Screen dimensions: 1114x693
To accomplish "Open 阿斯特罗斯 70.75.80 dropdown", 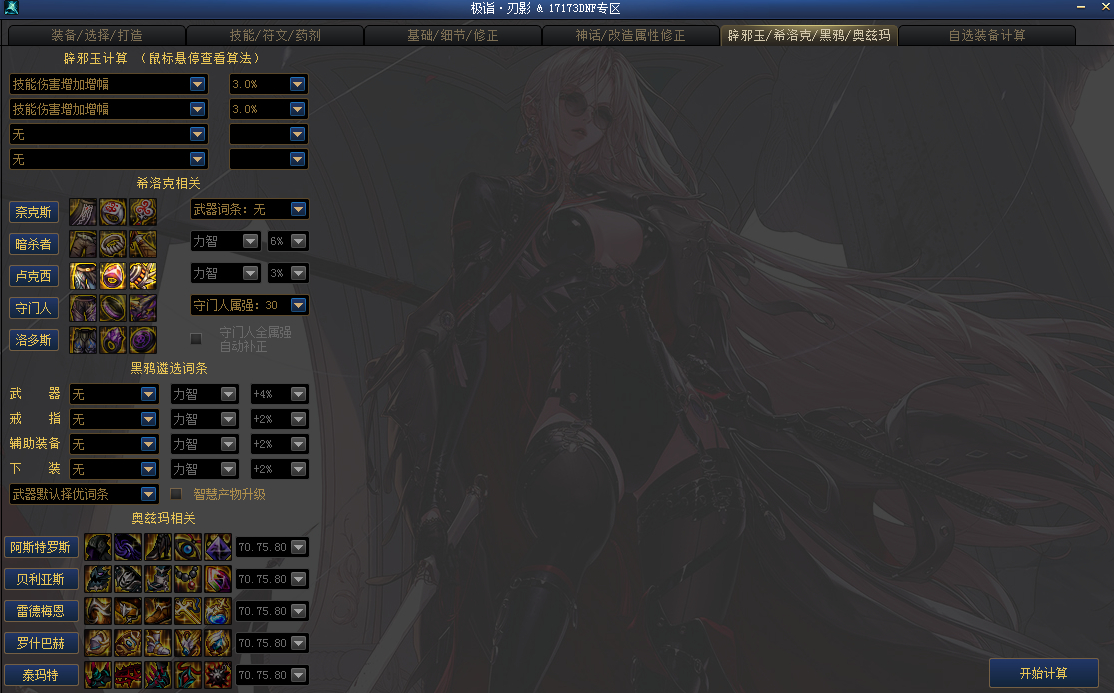I will [272, 547].
